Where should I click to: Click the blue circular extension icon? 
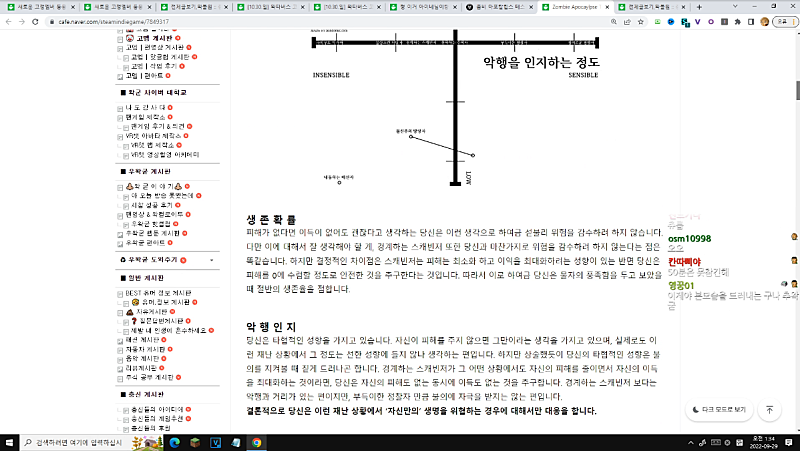pyautogui.click(x=671, y=22)
